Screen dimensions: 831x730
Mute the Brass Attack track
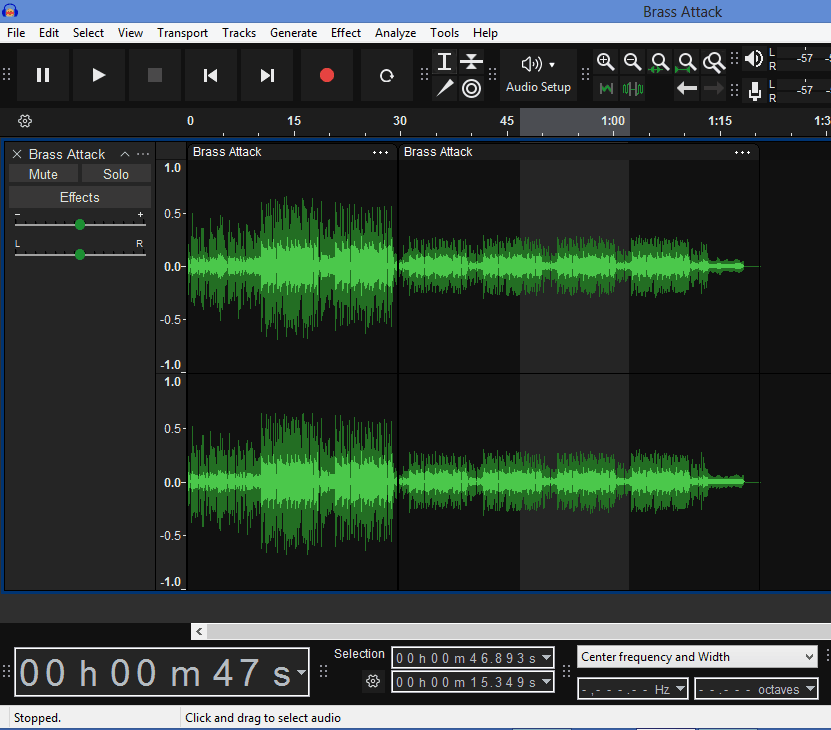43,174
